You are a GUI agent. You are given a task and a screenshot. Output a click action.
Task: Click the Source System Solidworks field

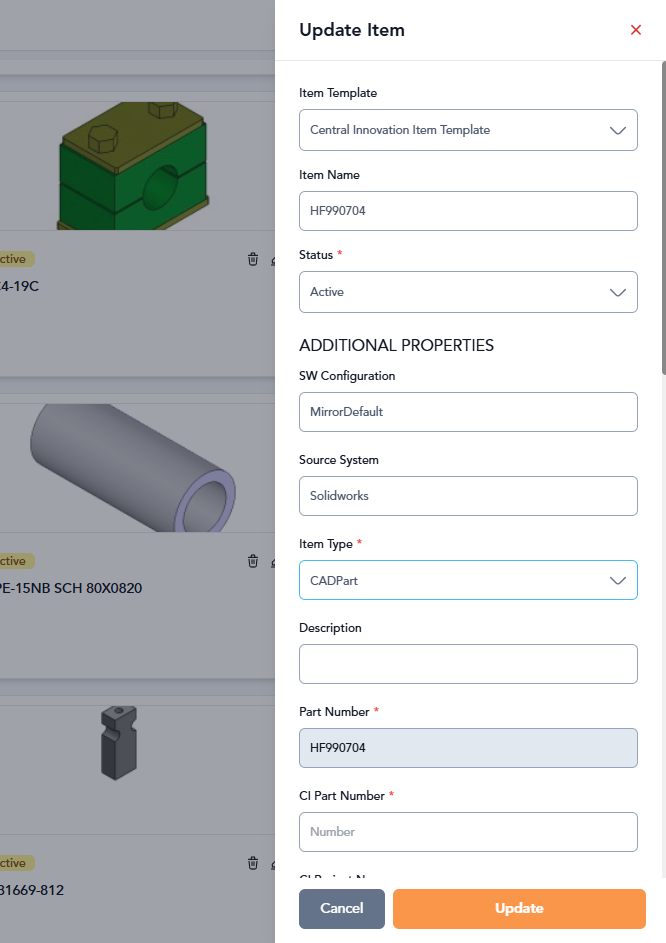pos(468,496)
